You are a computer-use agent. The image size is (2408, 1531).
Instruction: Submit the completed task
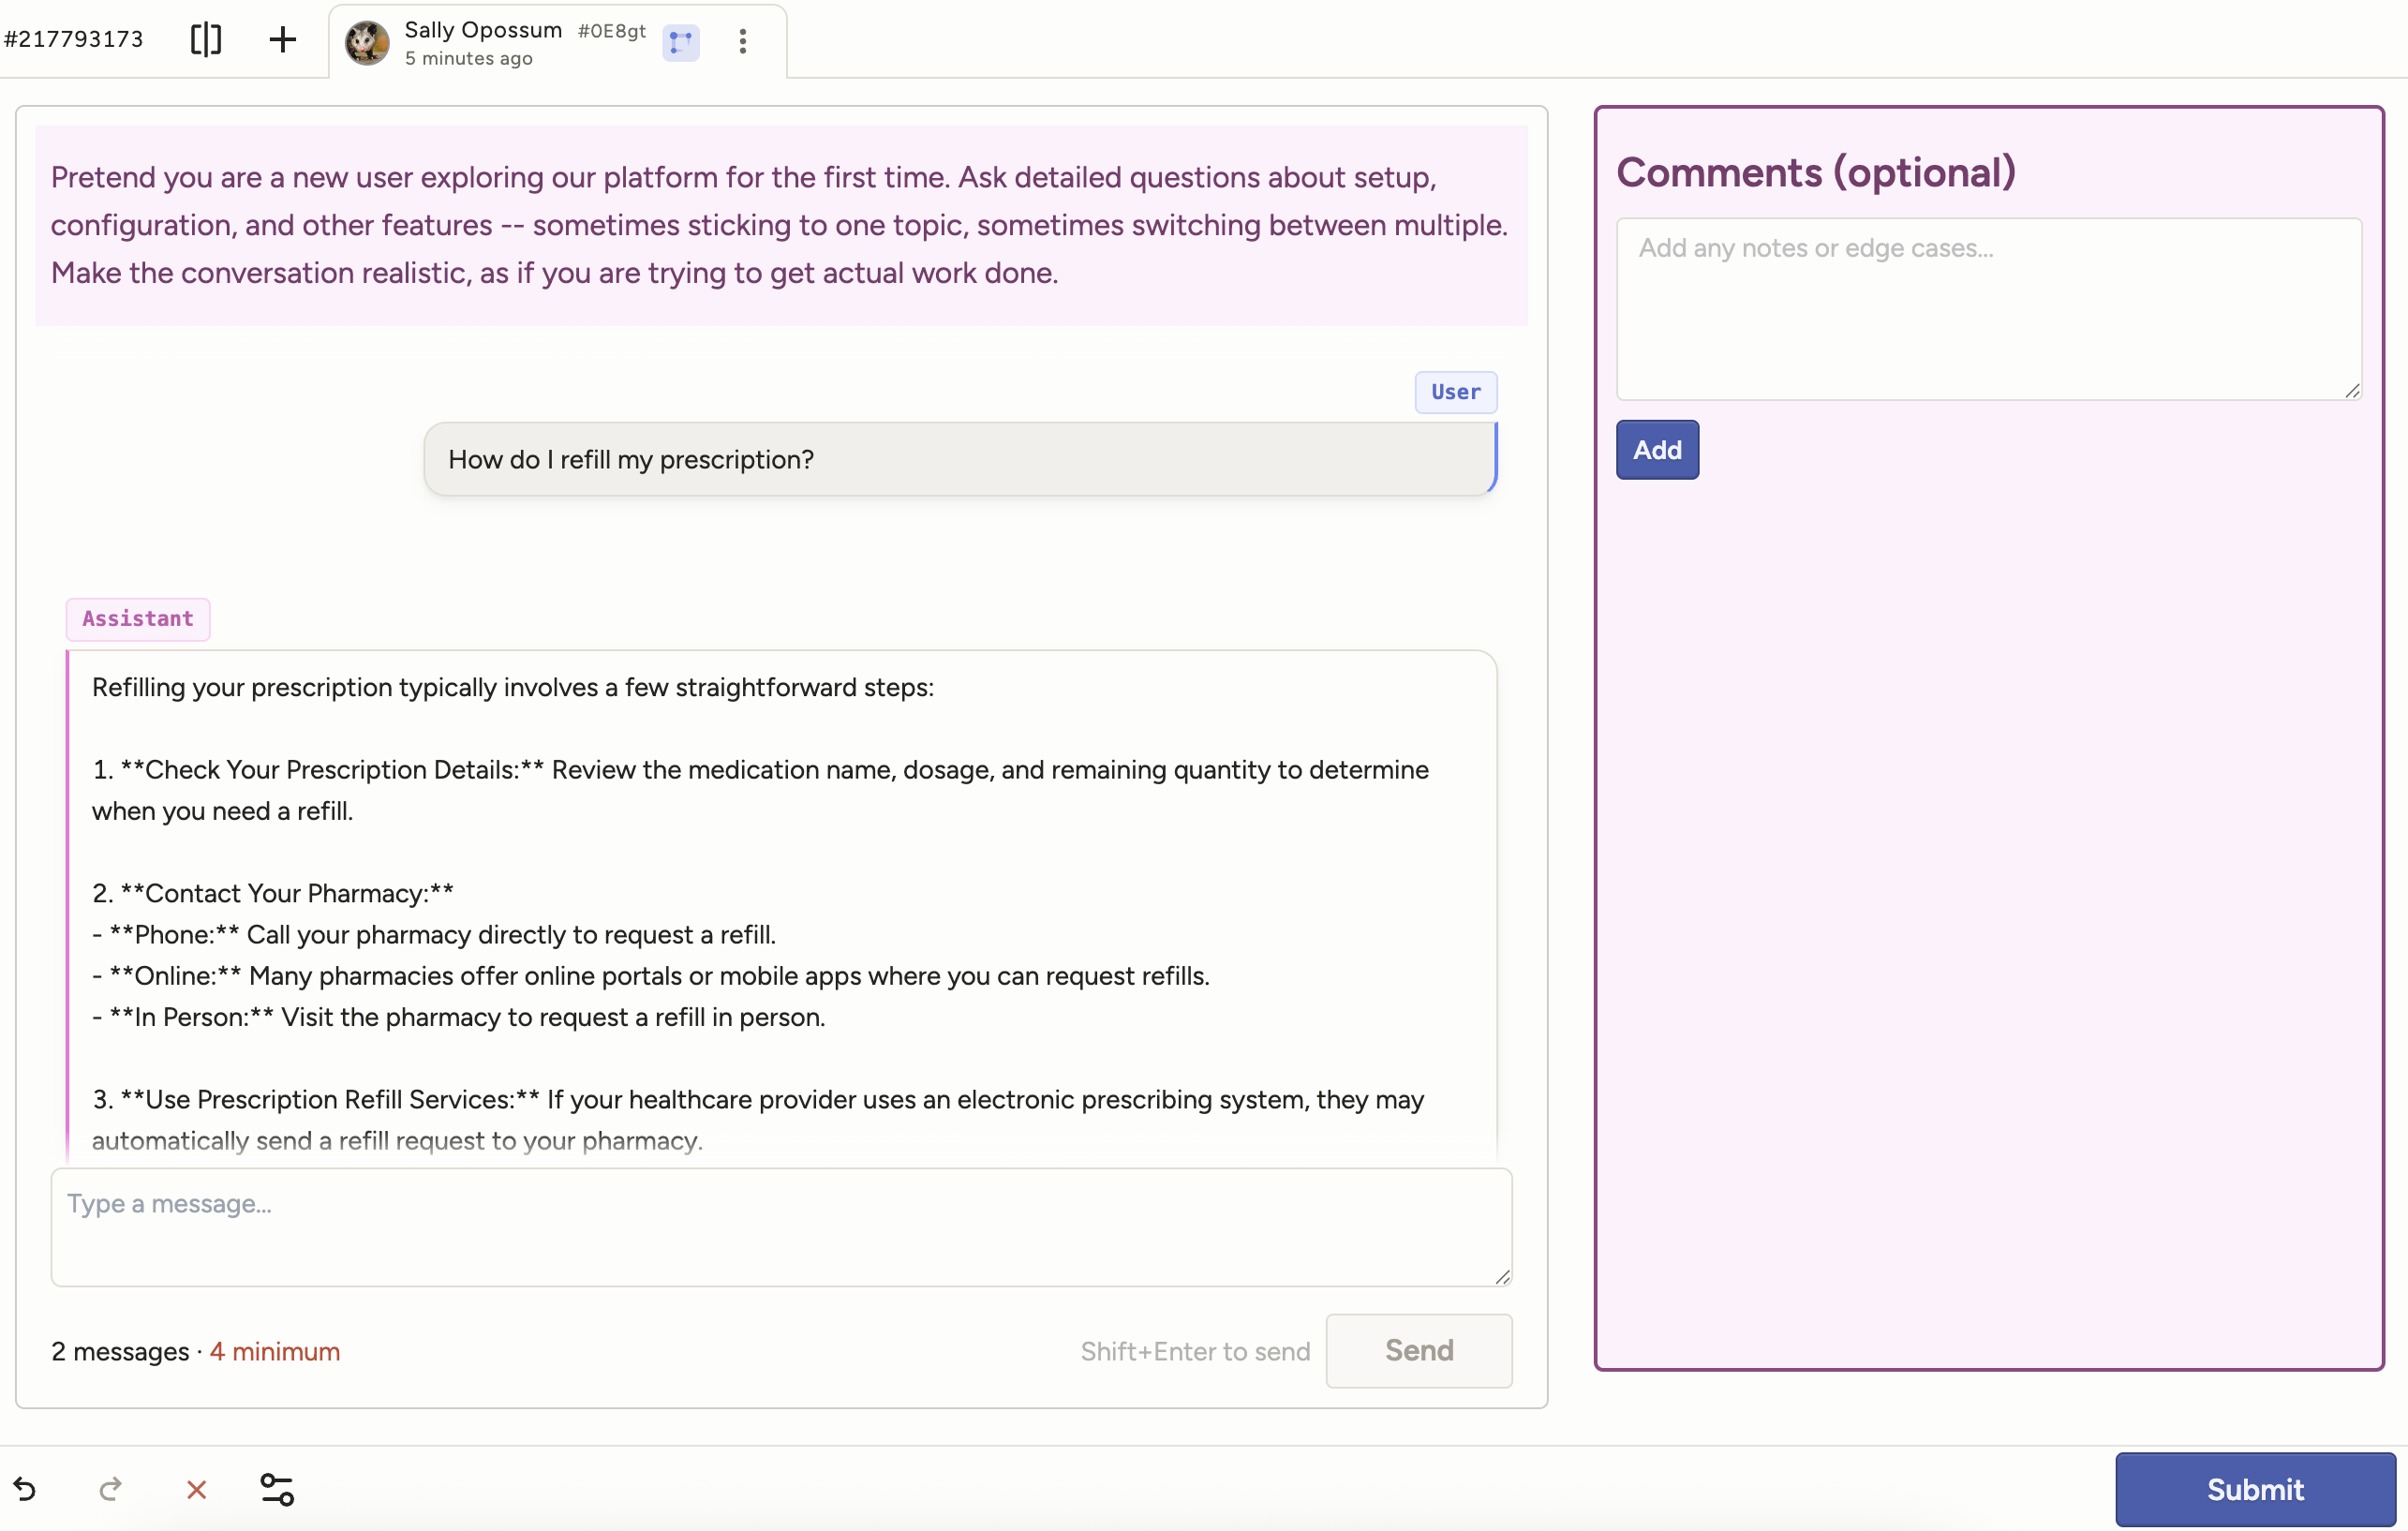coord(2254,1489)
